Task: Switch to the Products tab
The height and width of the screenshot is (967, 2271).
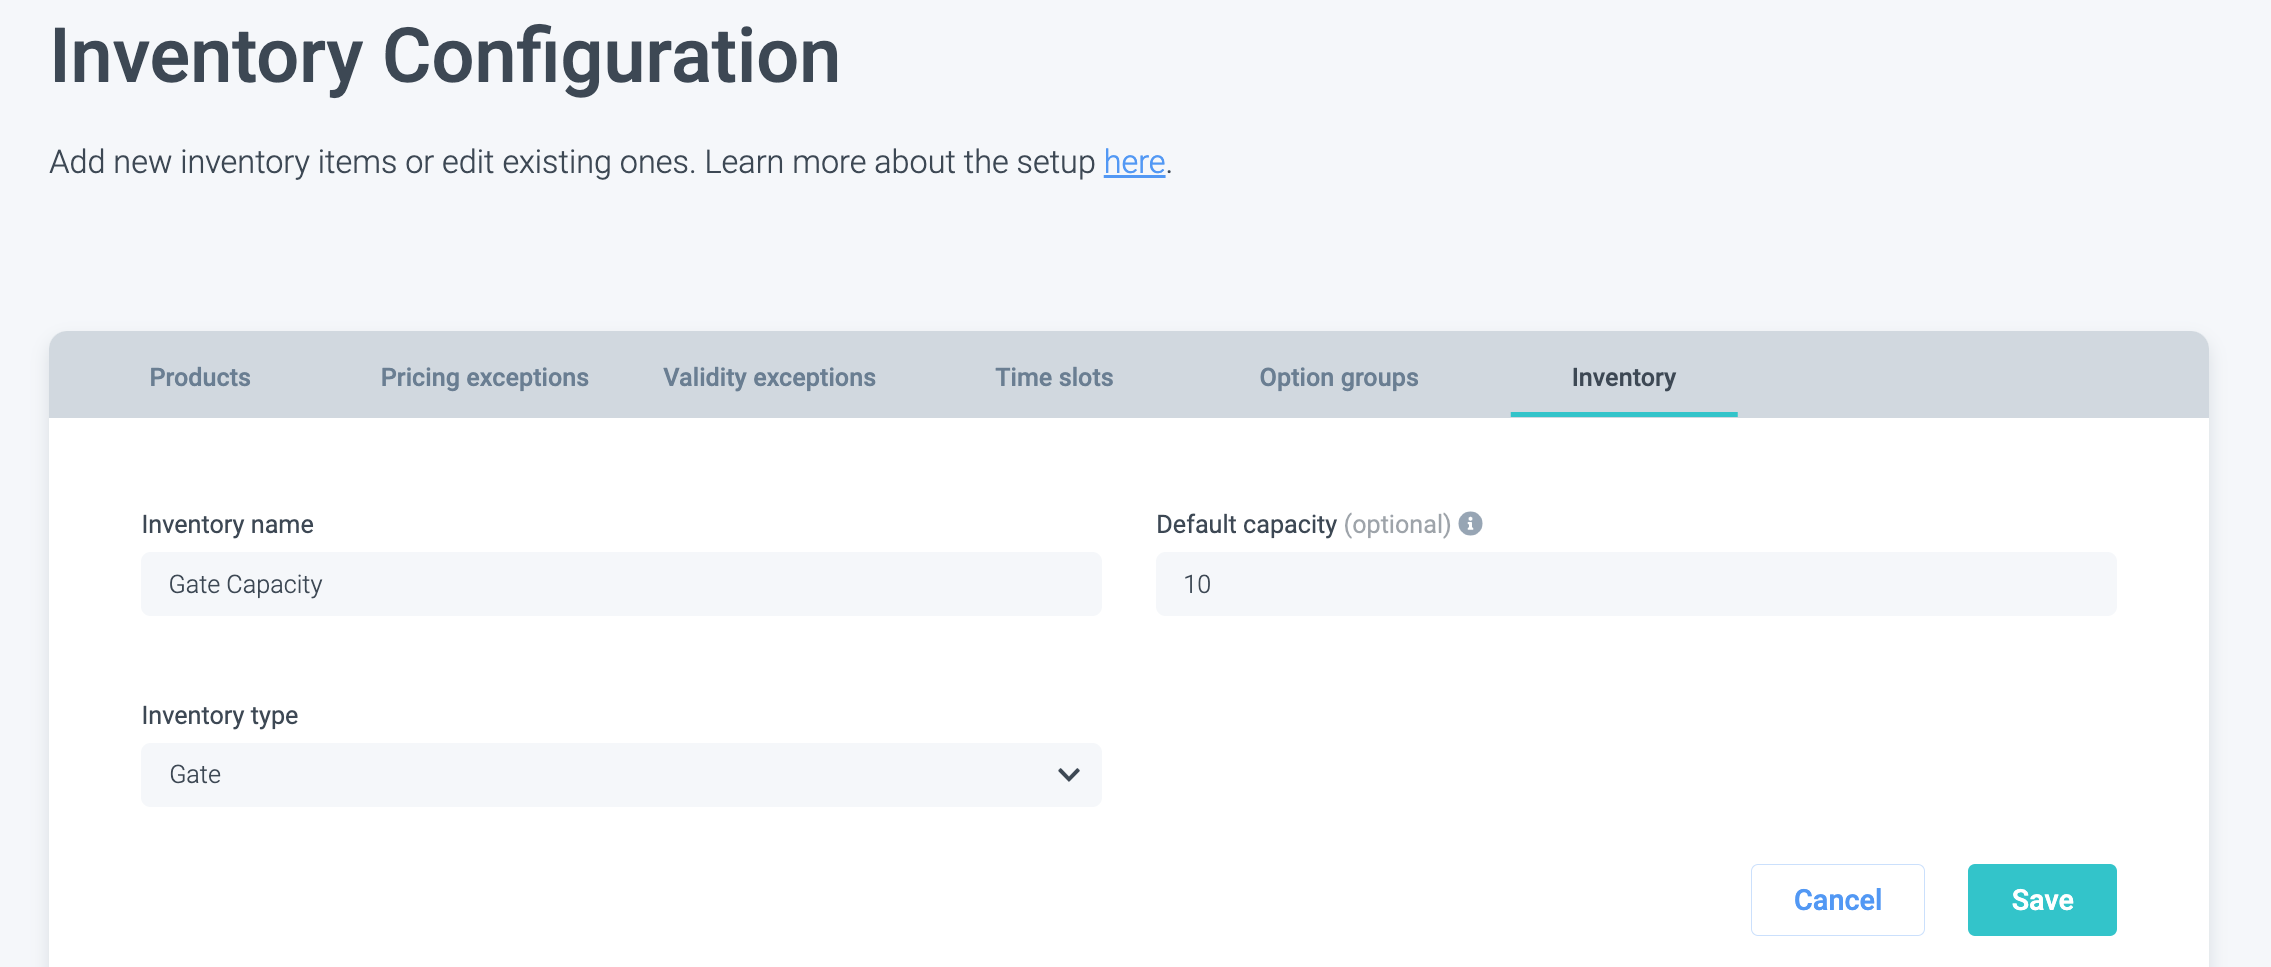Action: pos(200,377)
